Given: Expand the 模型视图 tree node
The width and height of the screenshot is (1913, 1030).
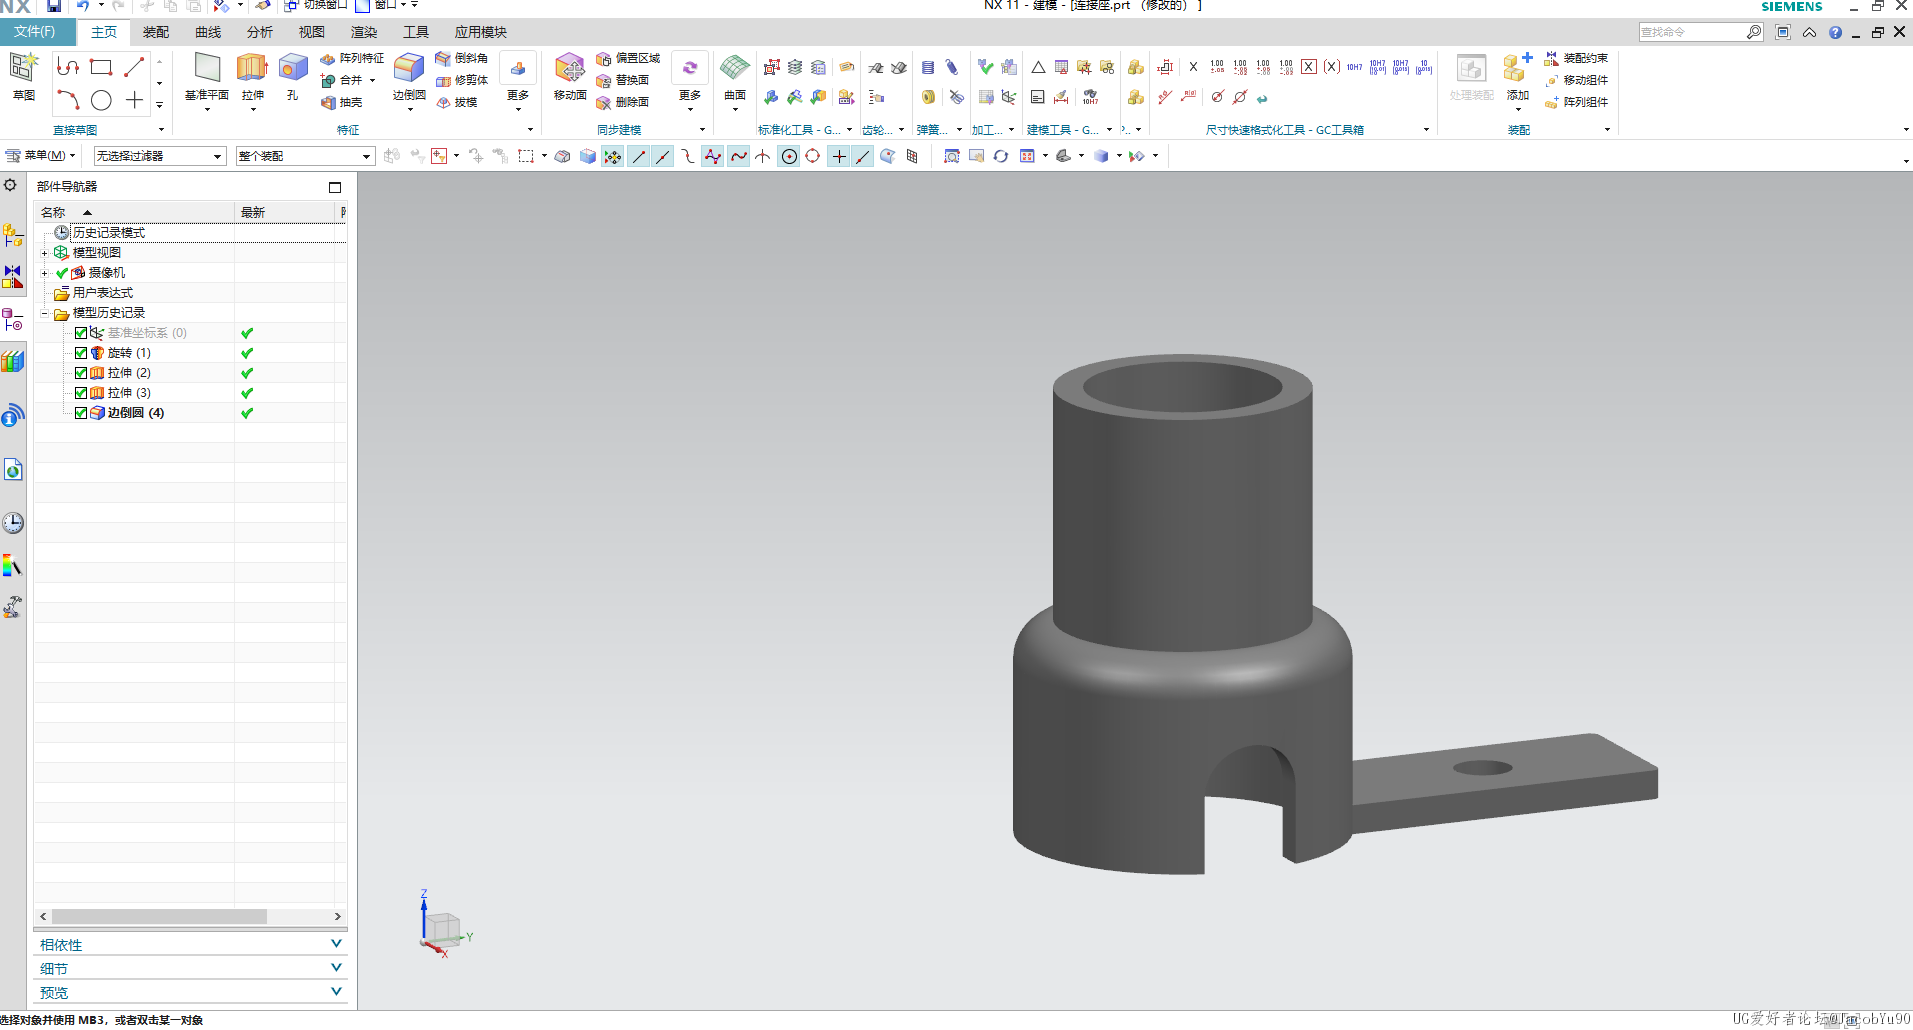Looking at the screenshot, I should pyautogui.click(x=44, y=253).
